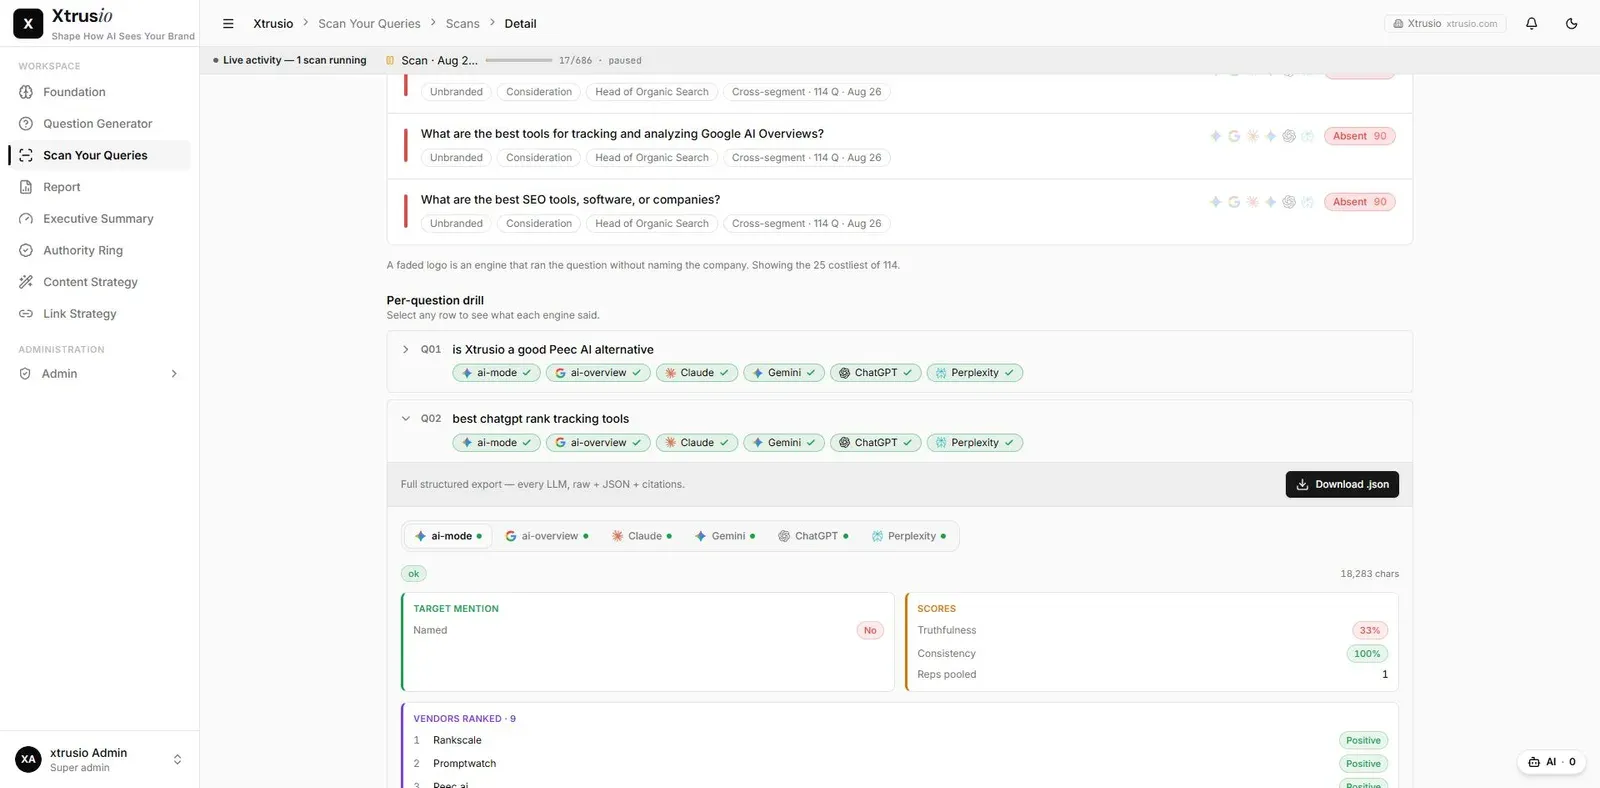Click the paused scan progress bar
The image size is (1600, 788).
(x=519, y=61)
